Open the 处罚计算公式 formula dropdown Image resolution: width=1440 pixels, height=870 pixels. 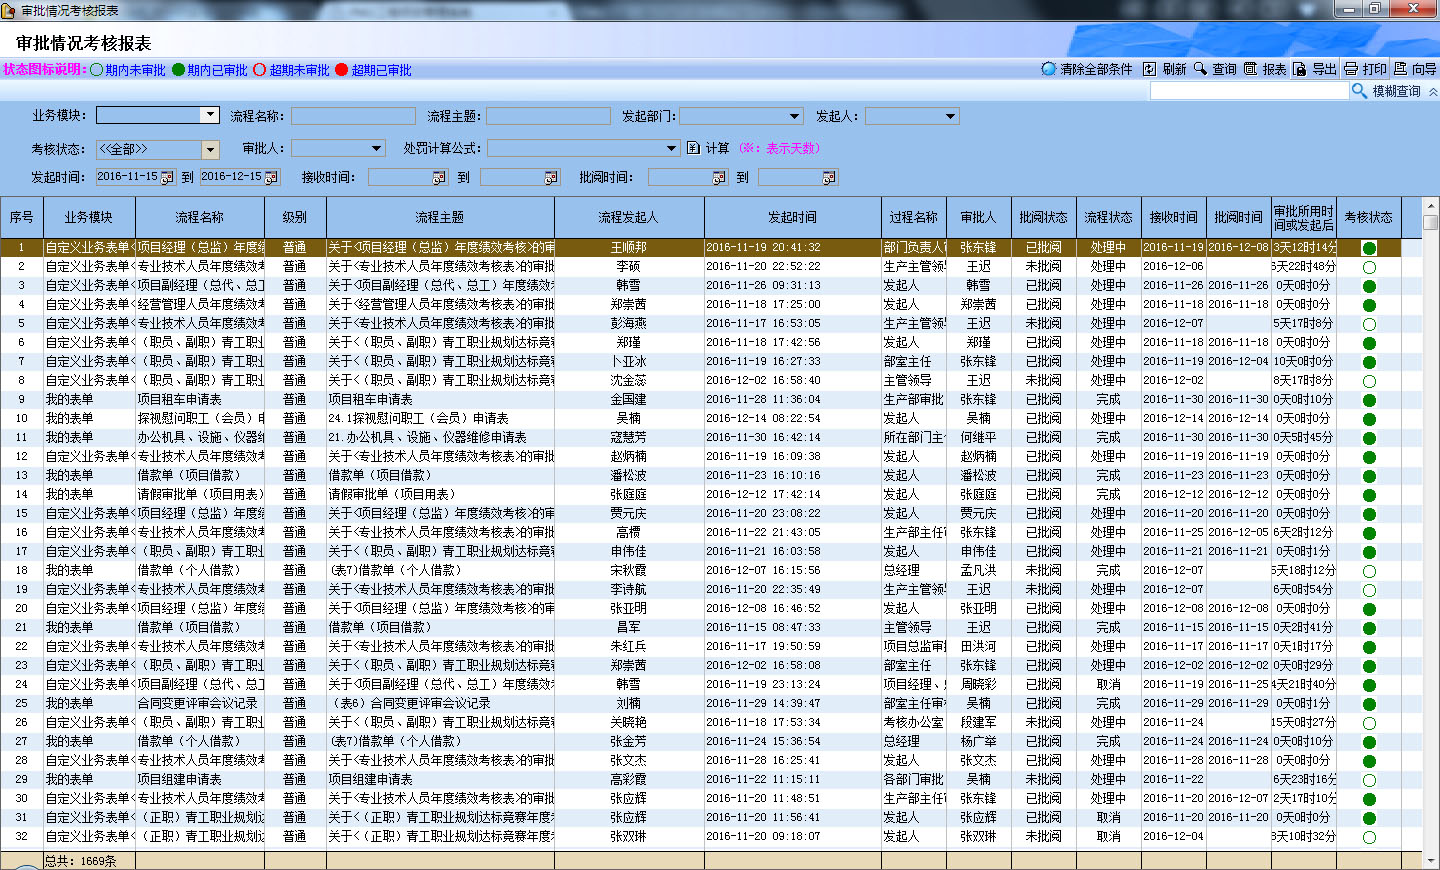(x=672, y=149)
